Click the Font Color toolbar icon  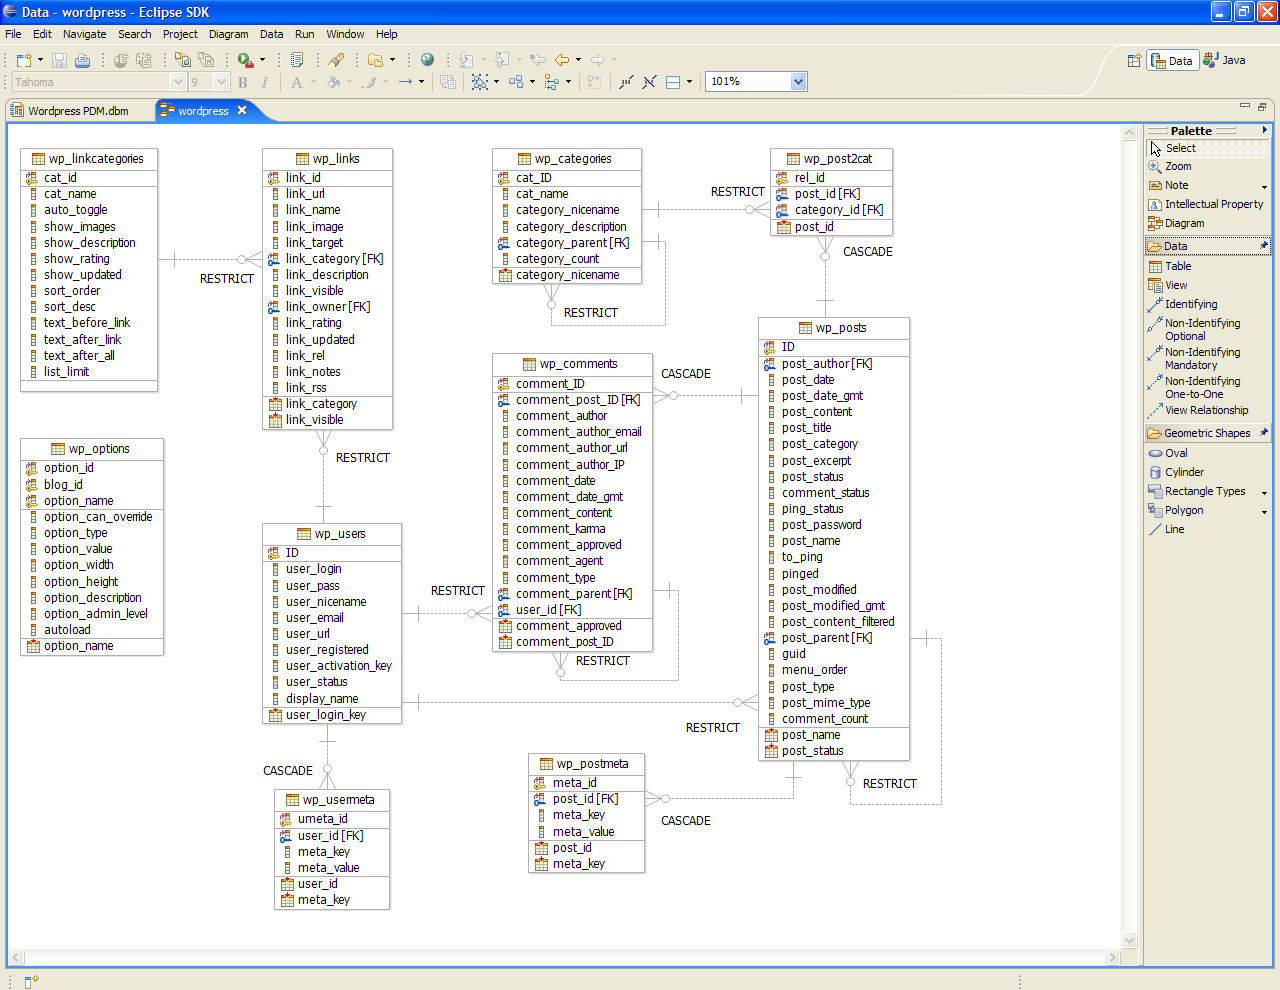pyautogui.click(x=297, y=82)
